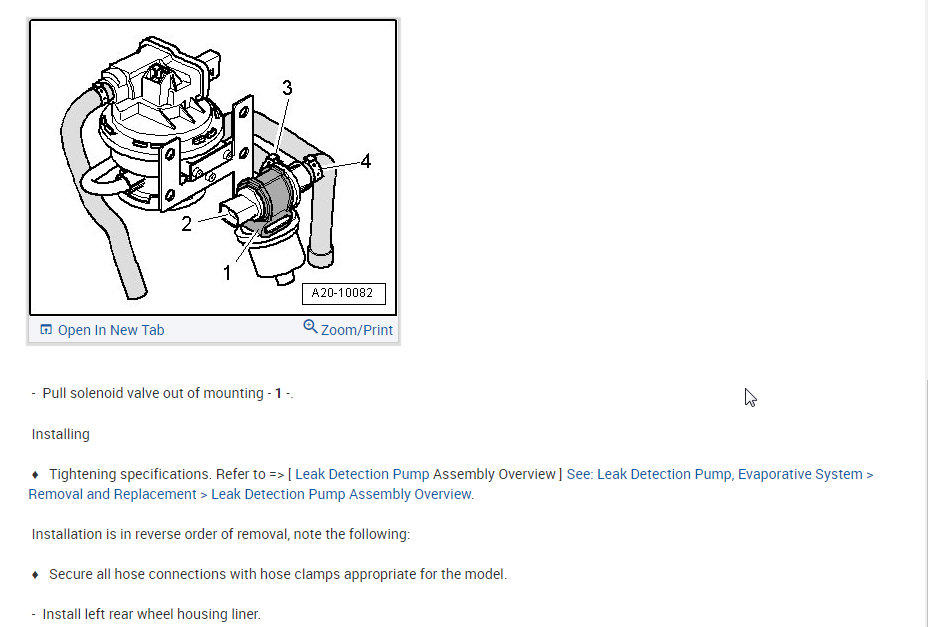Click Leak Detection Pump Assembly Overview link

click(341, 494)
